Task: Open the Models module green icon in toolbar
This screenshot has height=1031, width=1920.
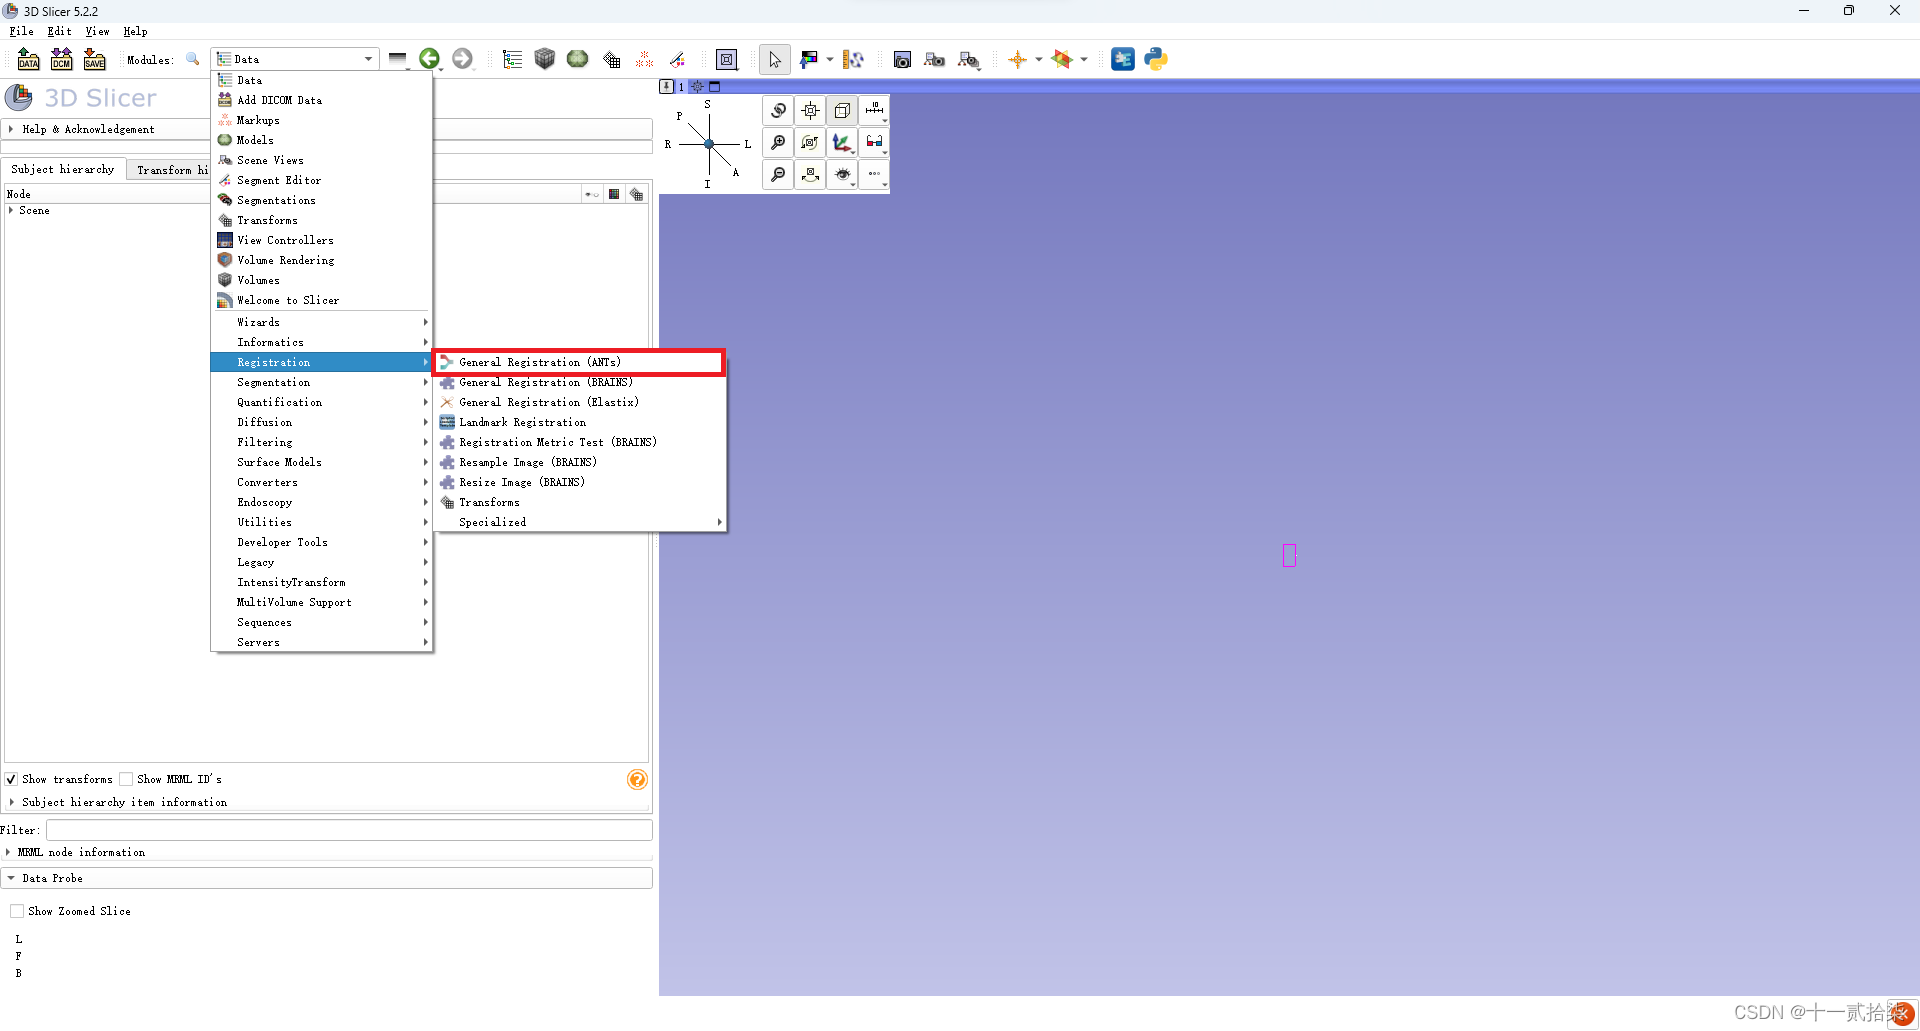Action: (577, 59)
